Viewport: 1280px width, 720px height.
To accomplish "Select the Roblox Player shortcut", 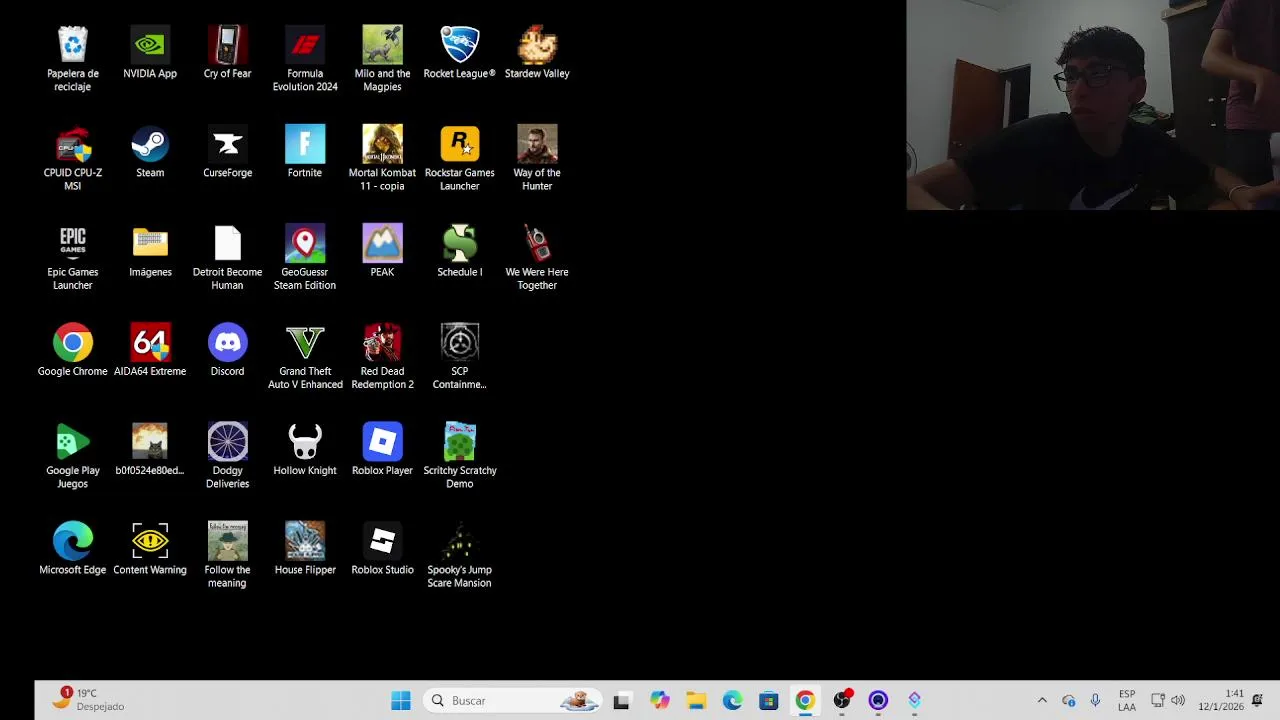I will (x=382, y=449).
